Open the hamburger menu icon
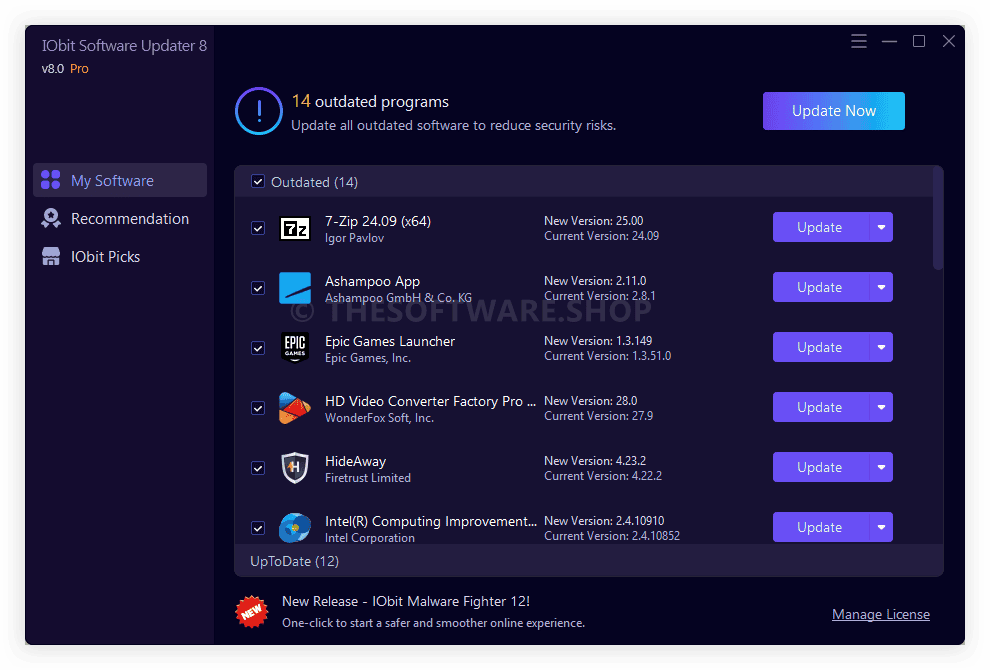The image size is (990, 670). pyautogui.click(x=859, y=41)
